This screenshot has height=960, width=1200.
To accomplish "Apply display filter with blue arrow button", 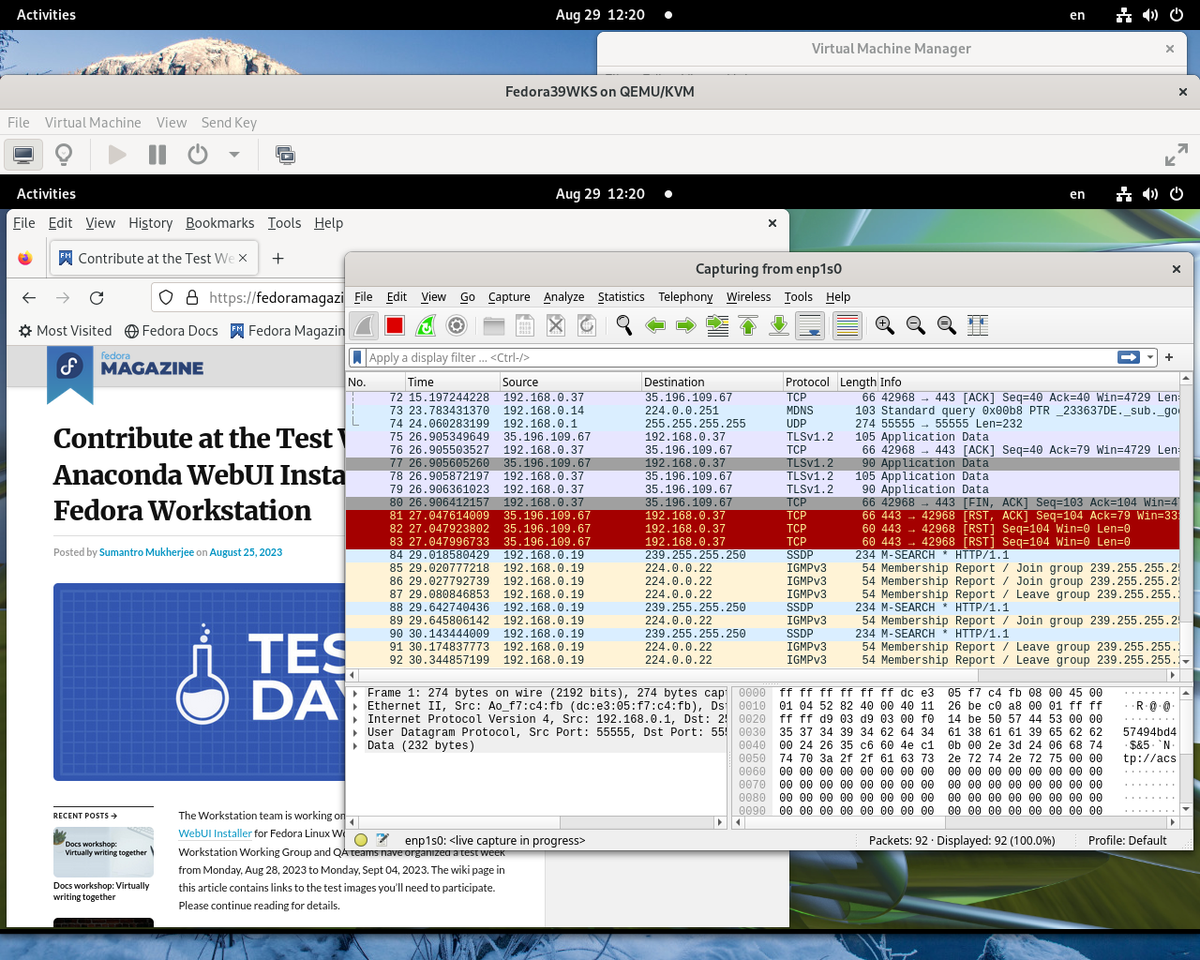I will point(1129,357).
